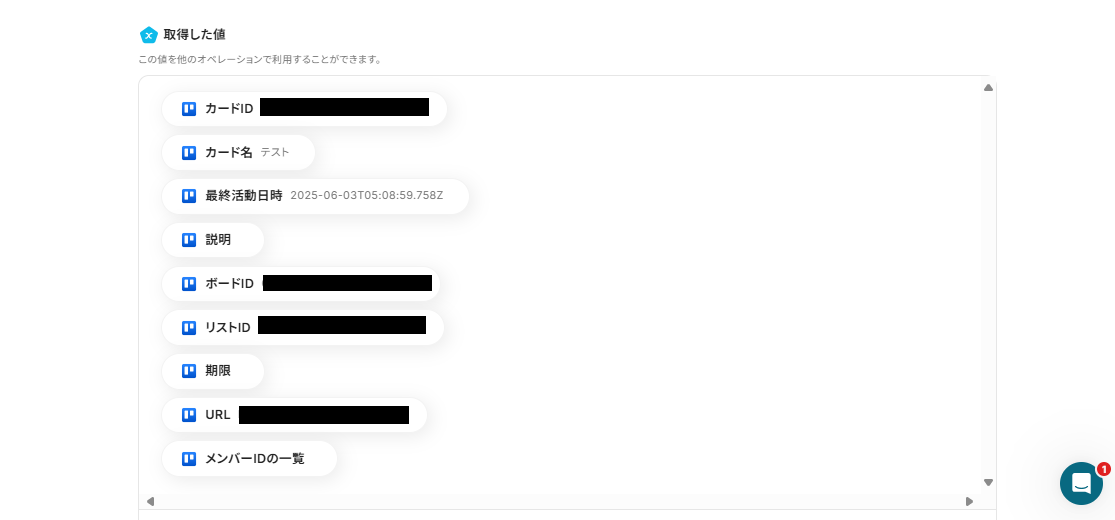Image resolution: width=1115 pixels, height=520 pixels.
Task: Select the メンバーIDの一覧 value chip
Action: [x=249, y=459]
